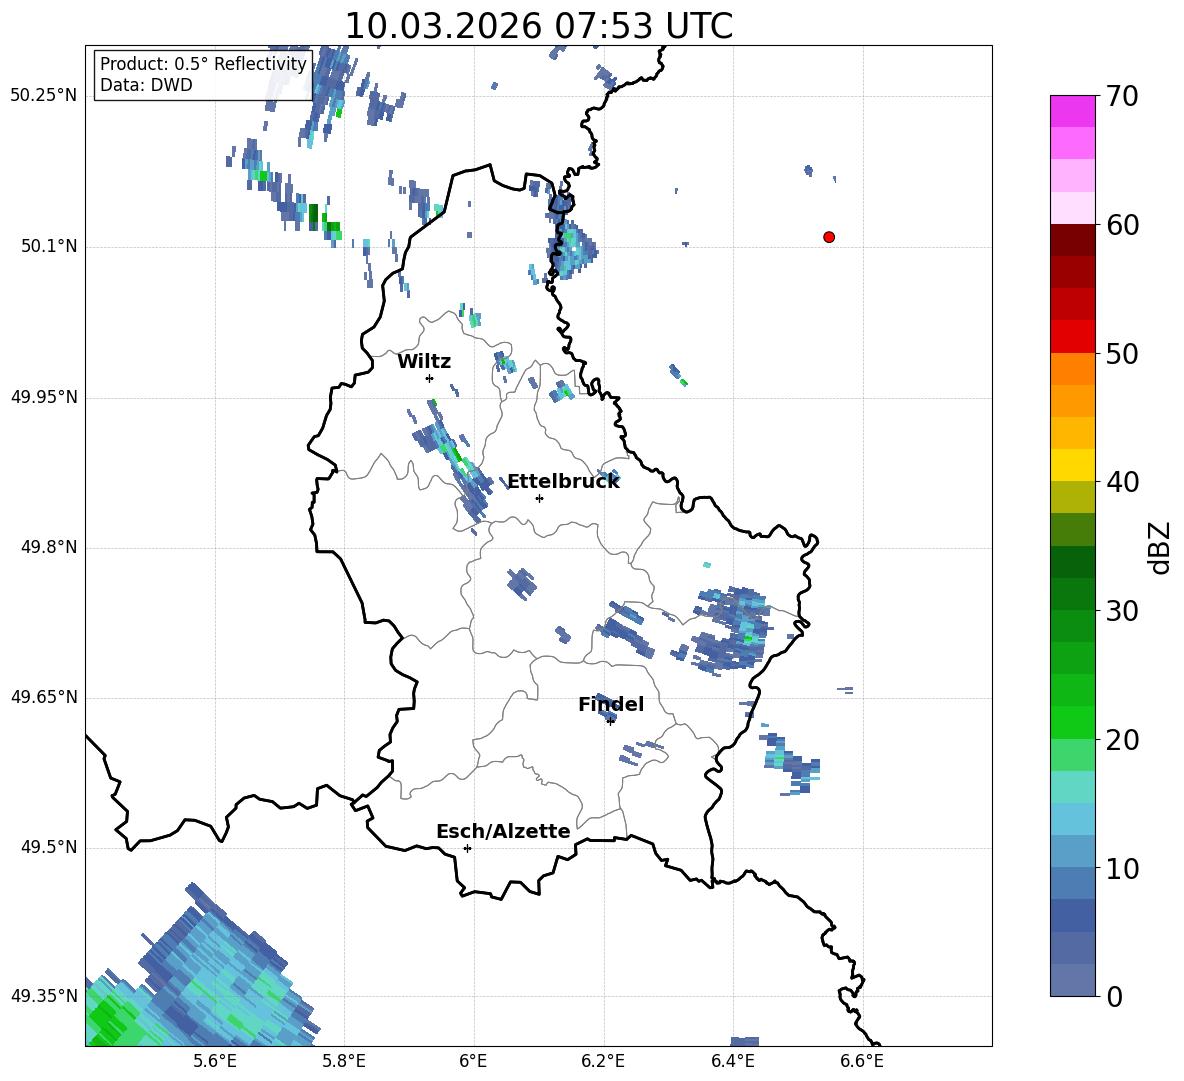The height and width of the screenshot is (1081, 1184).
Task: Click the 50.25°N latitude label
Action: point(44,96)
